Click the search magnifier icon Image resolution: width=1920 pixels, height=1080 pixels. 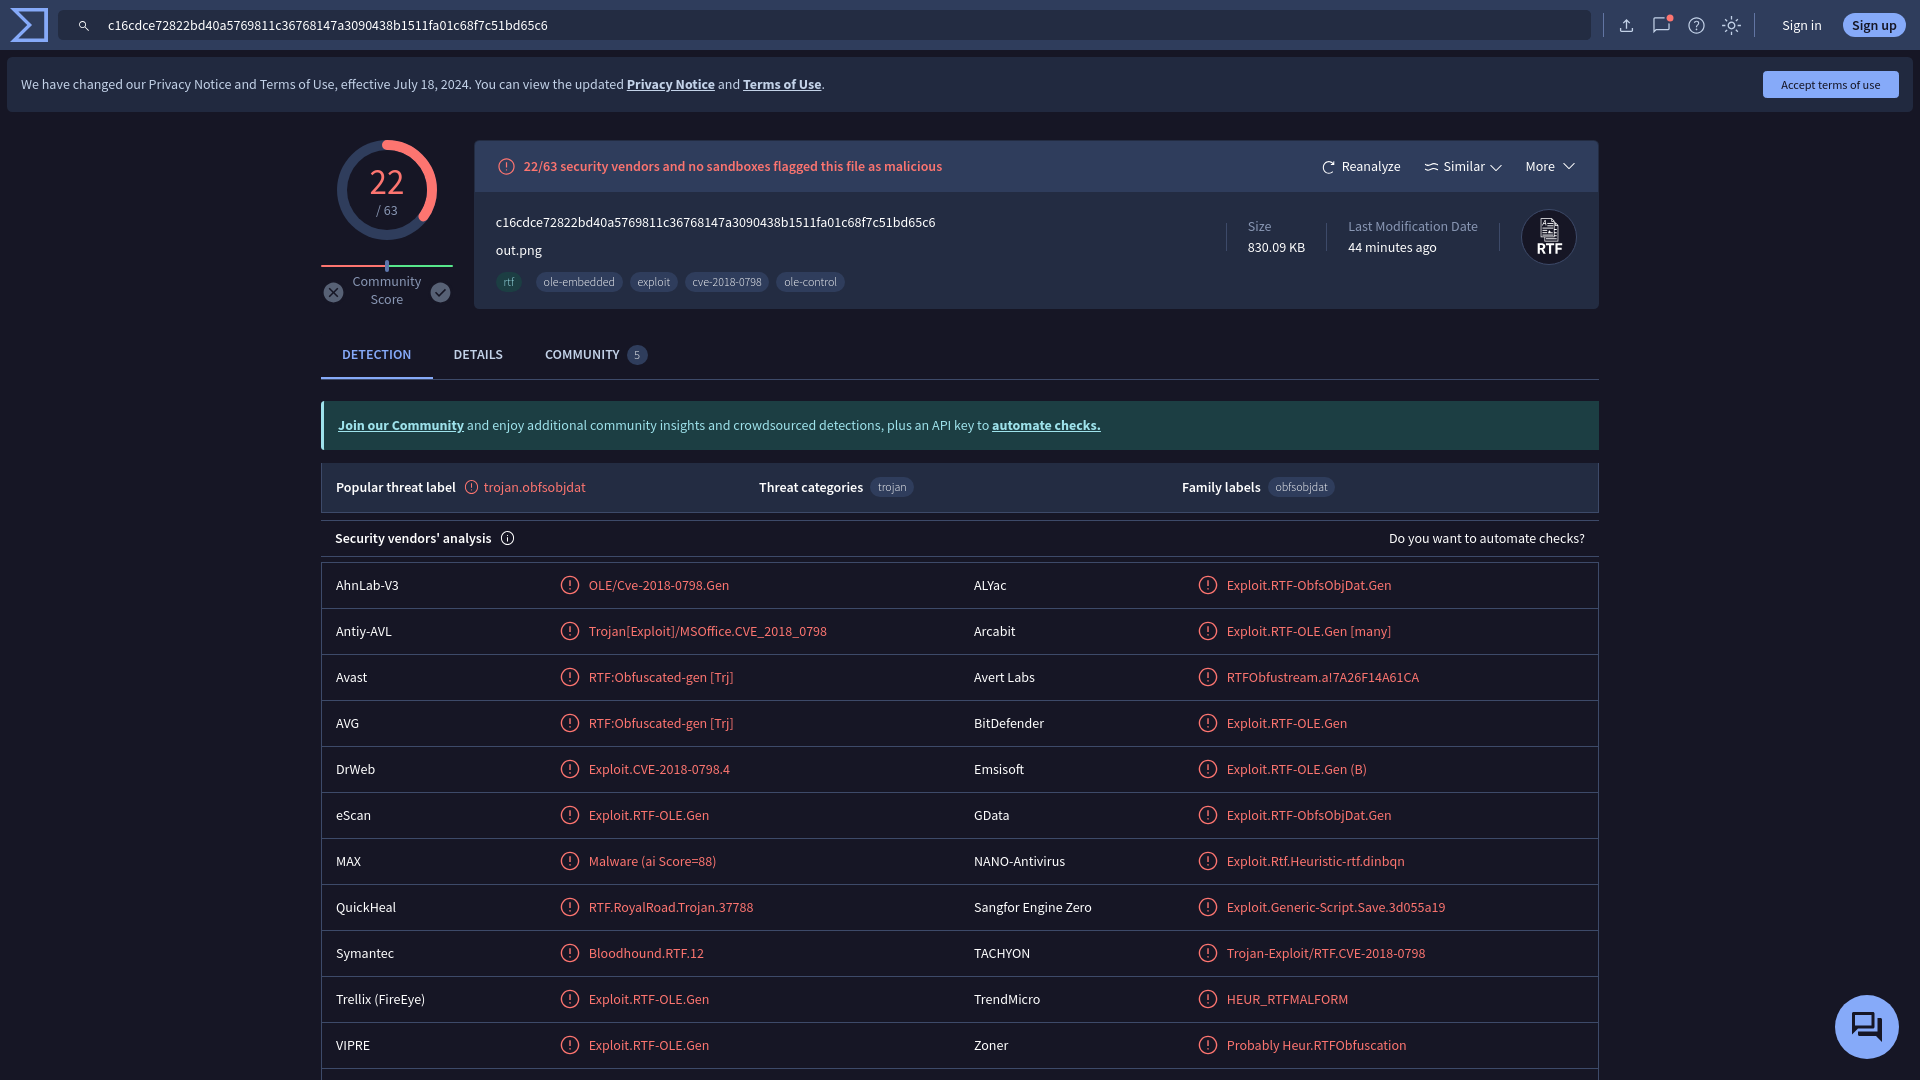click(x=84, y=26)
